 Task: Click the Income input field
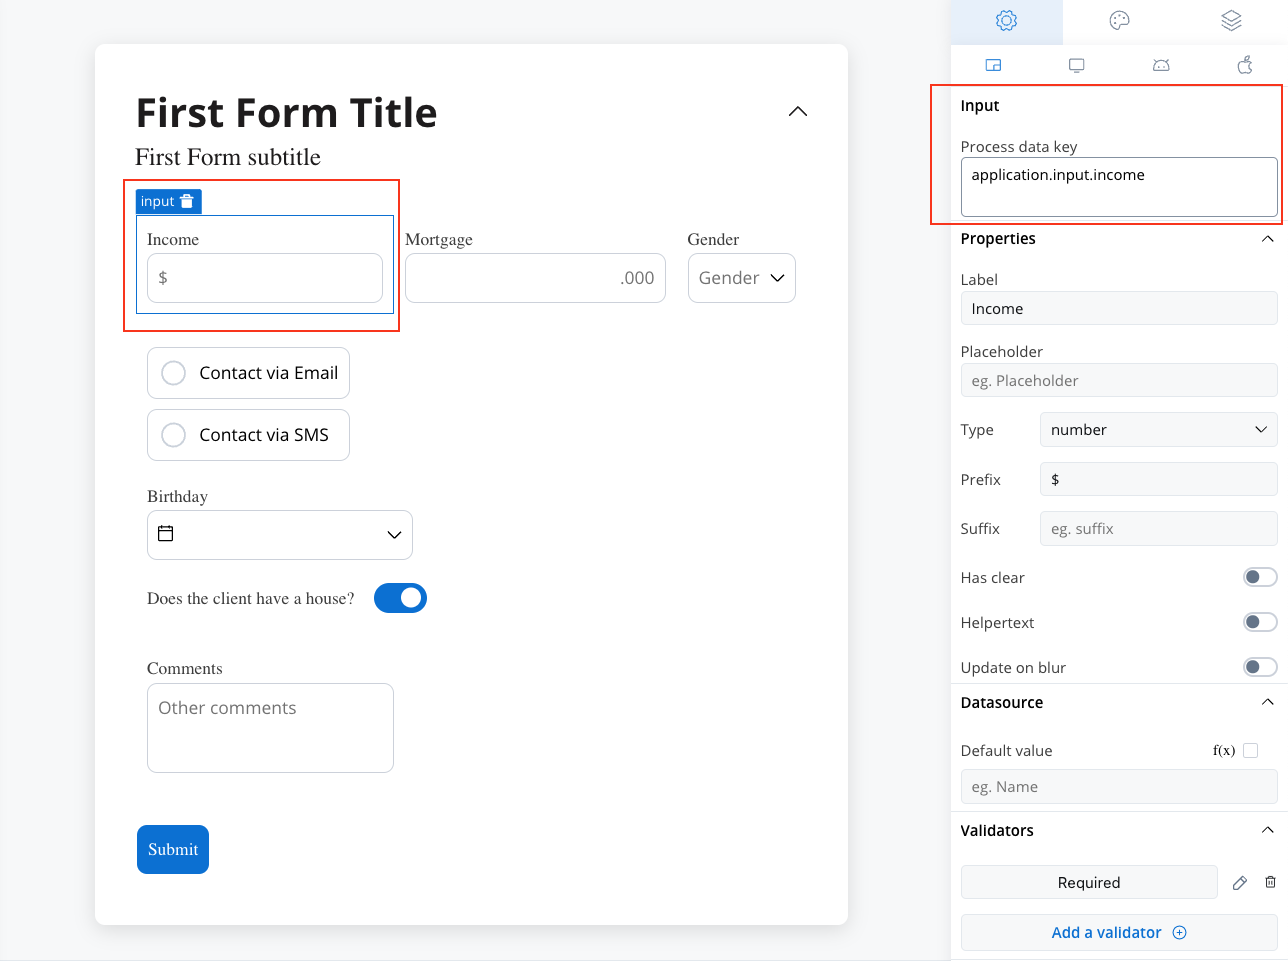(x=265, y=278)
